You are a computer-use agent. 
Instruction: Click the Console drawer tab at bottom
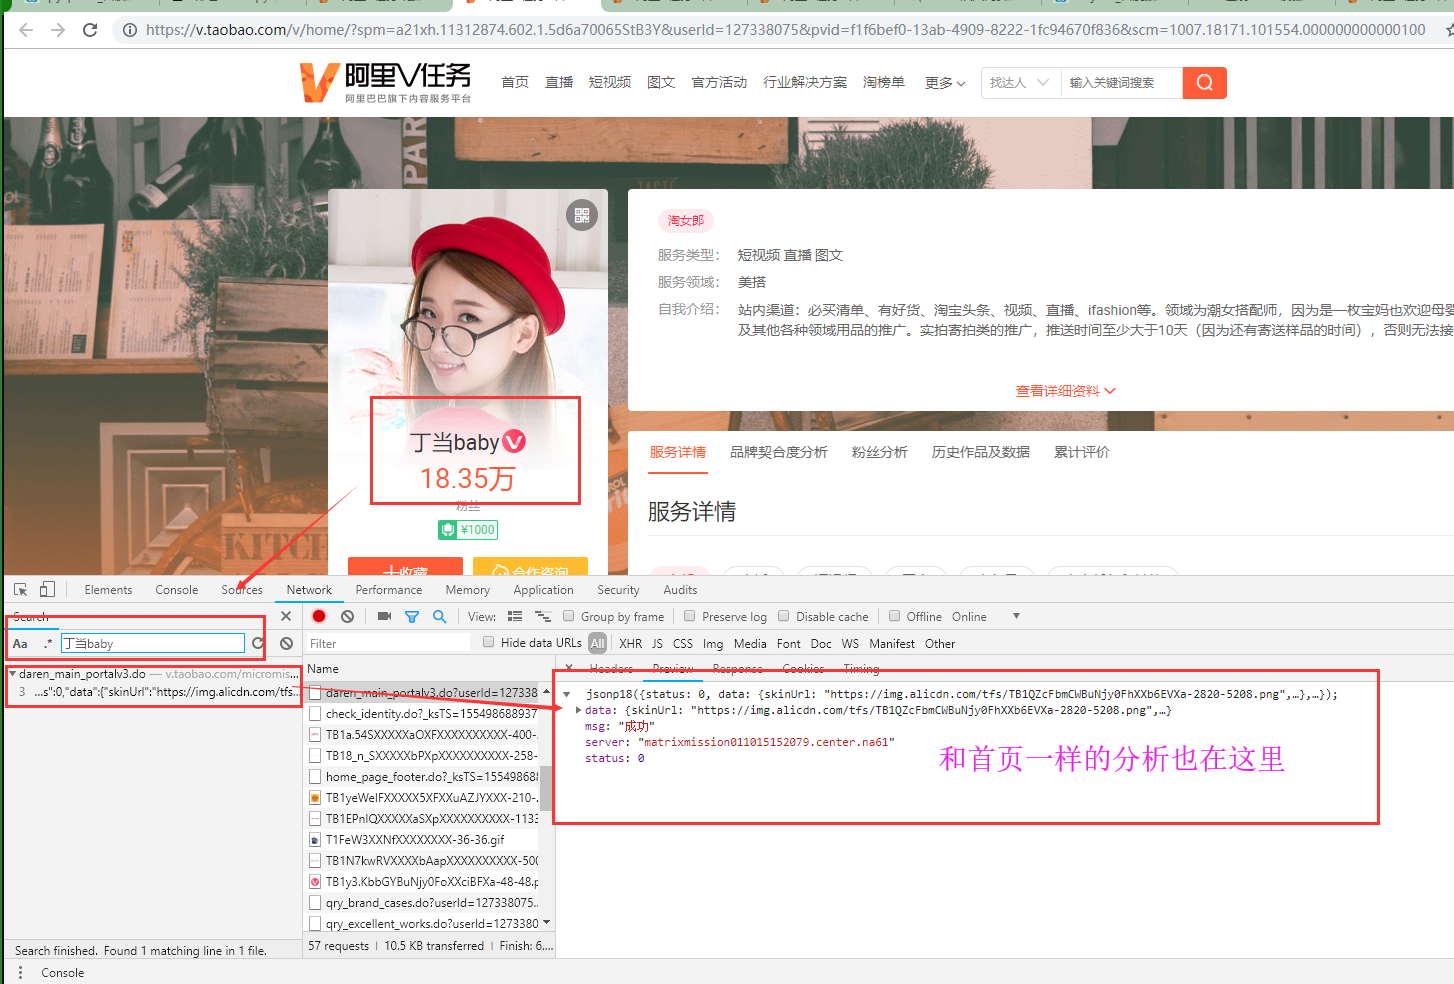point(63,973)
